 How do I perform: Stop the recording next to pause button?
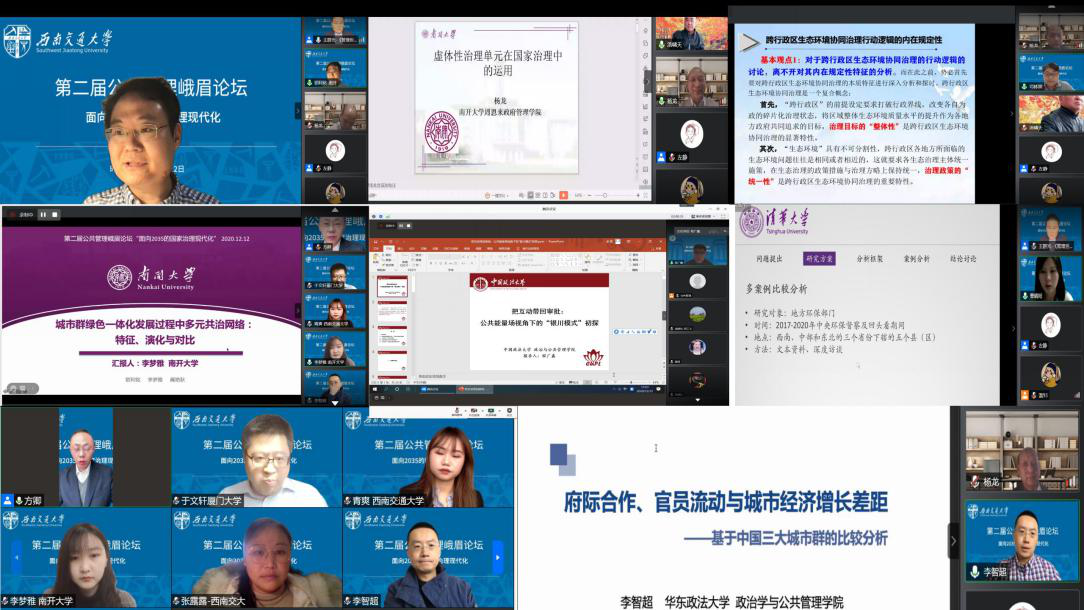(x=54, y=214)
